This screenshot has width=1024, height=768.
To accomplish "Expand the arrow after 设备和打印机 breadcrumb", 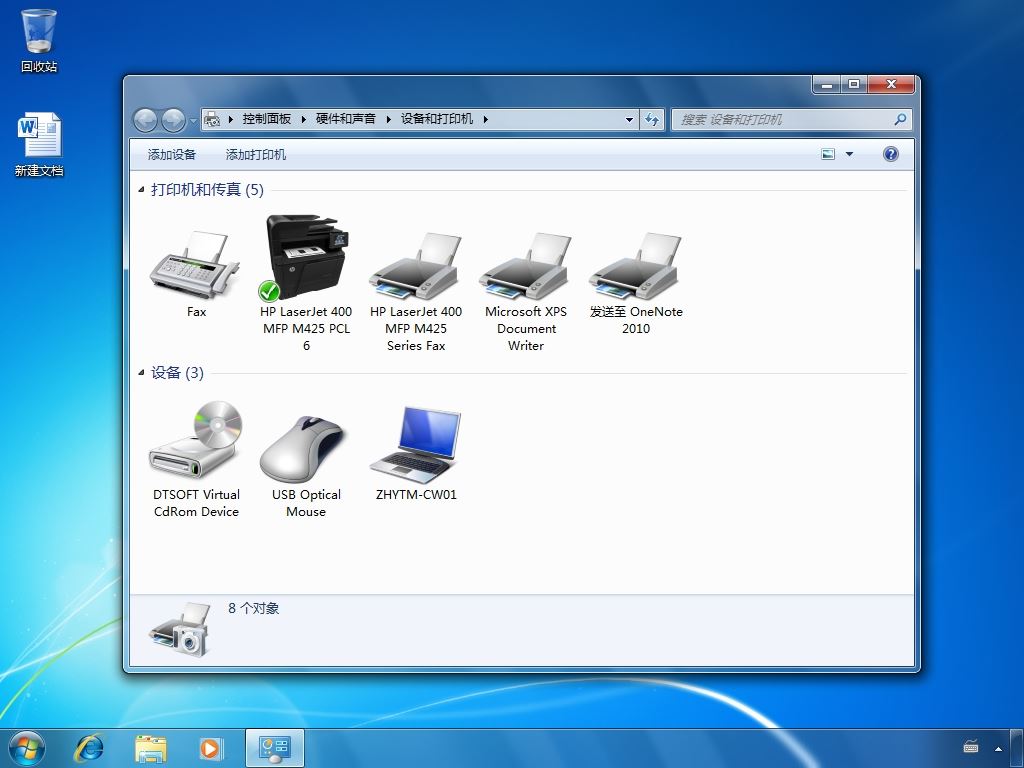I will click(485, 120).
